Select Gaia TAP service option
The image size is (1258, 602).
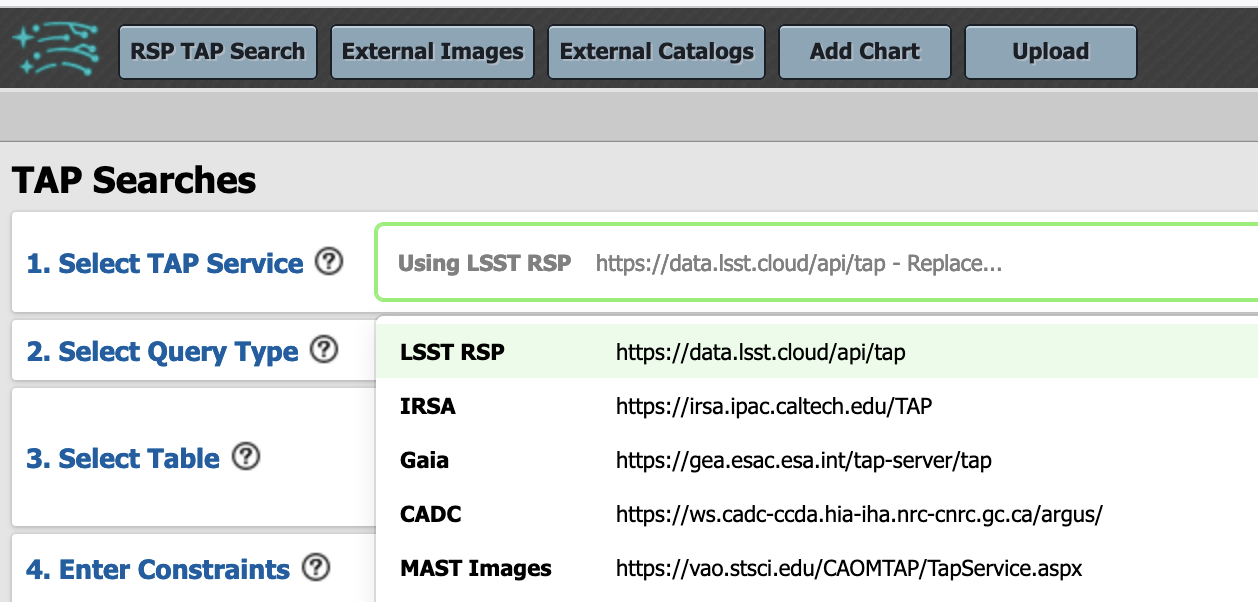click(x=816, y=460)
